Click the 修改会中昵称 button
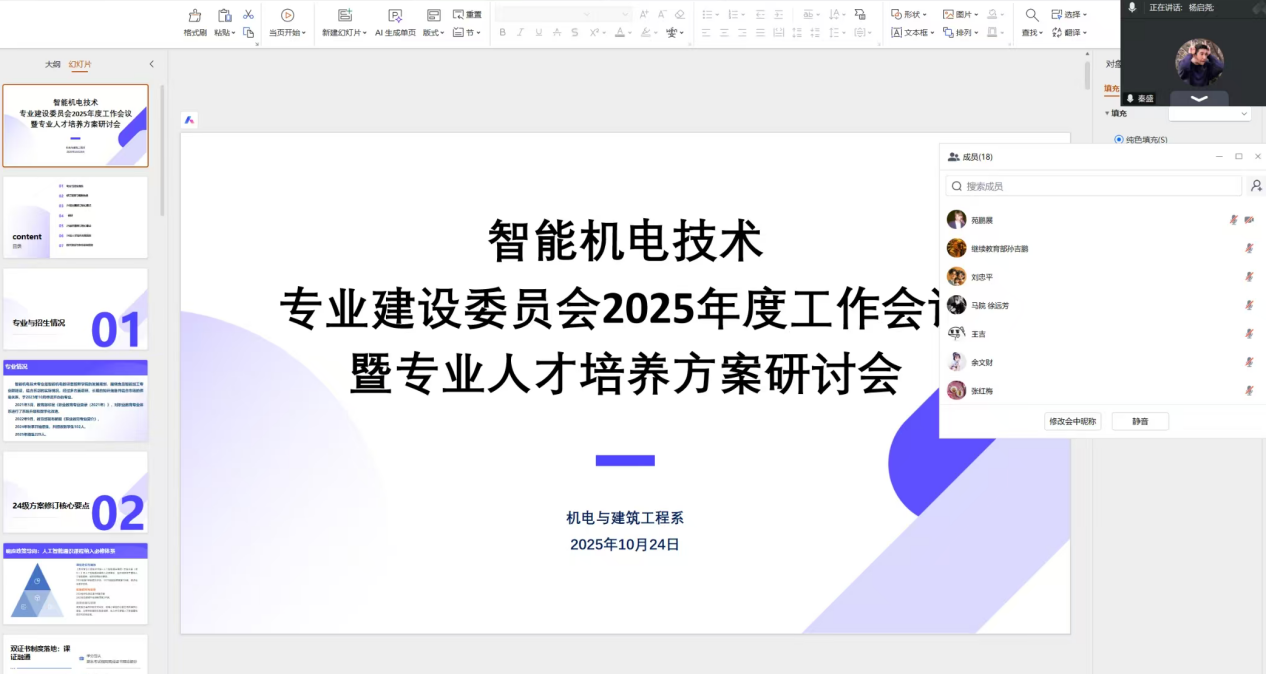Image resolution: width=1266 pixels, height=674 pixels. click(1072, 421)
